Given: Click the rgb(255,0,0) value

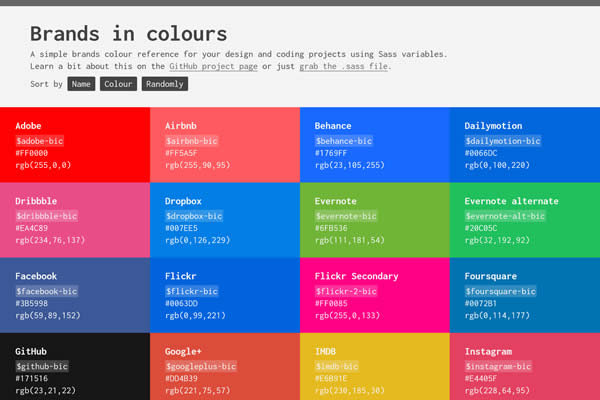Looking at the screenshot, I should click(x=43, y=165).
